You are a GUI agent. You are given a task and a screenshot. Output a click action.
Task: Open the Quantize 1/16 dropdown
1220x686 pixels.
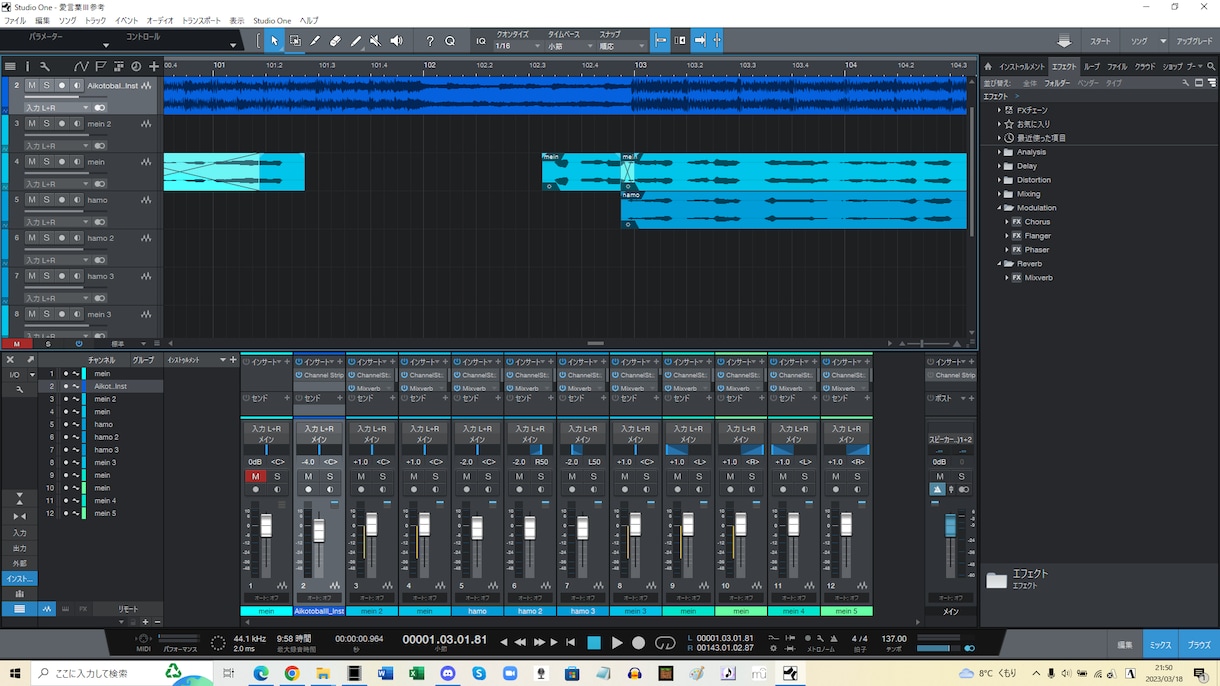pos(518,46)
